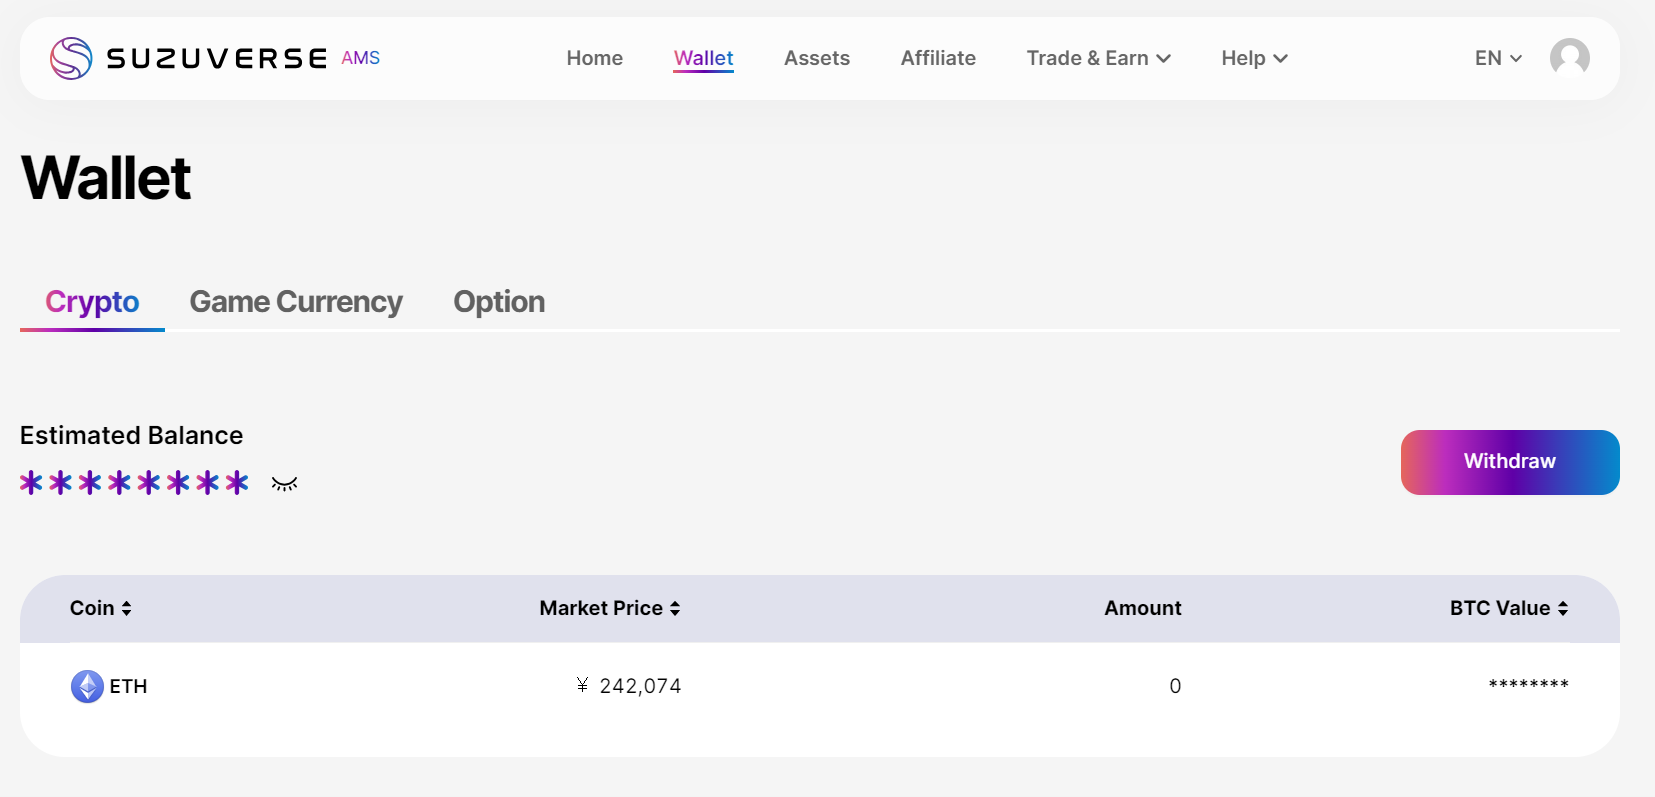The width and height of the screenshot is (1655, 797).
Task: Click the Suzuverse swirl logo icon
Action: click(71, 58)
